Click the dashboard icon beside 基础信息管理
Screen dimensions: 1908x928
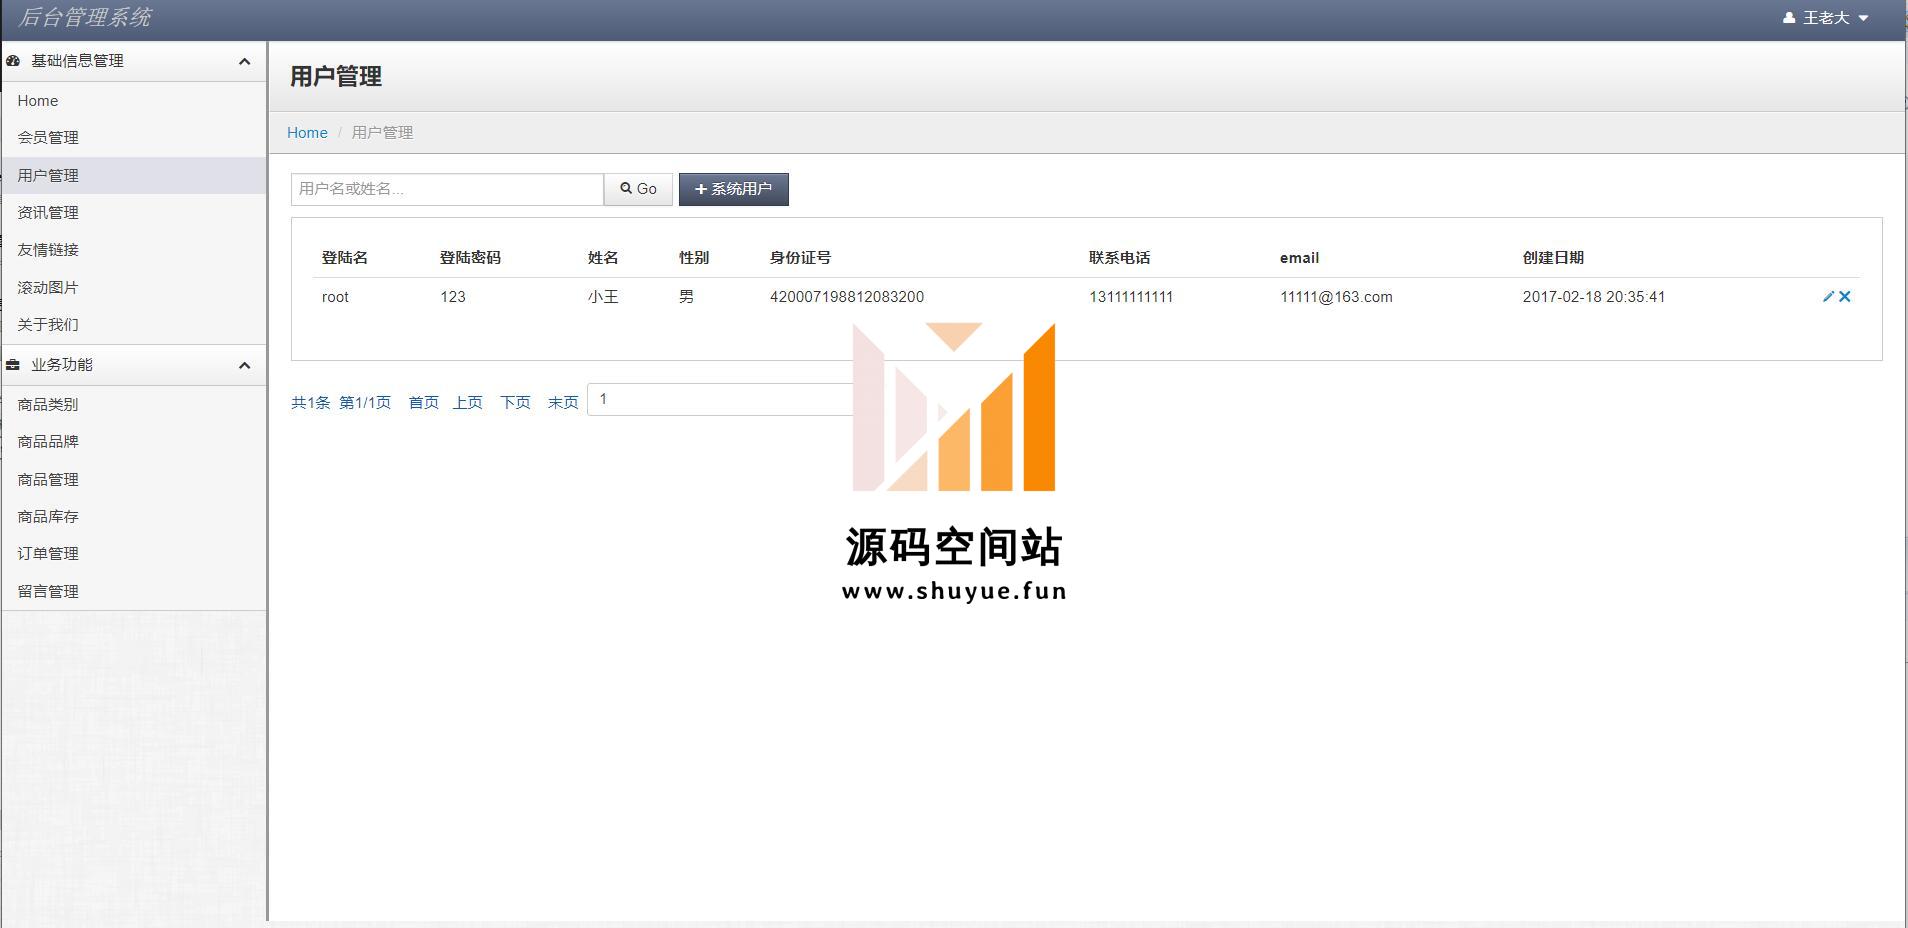13,61
